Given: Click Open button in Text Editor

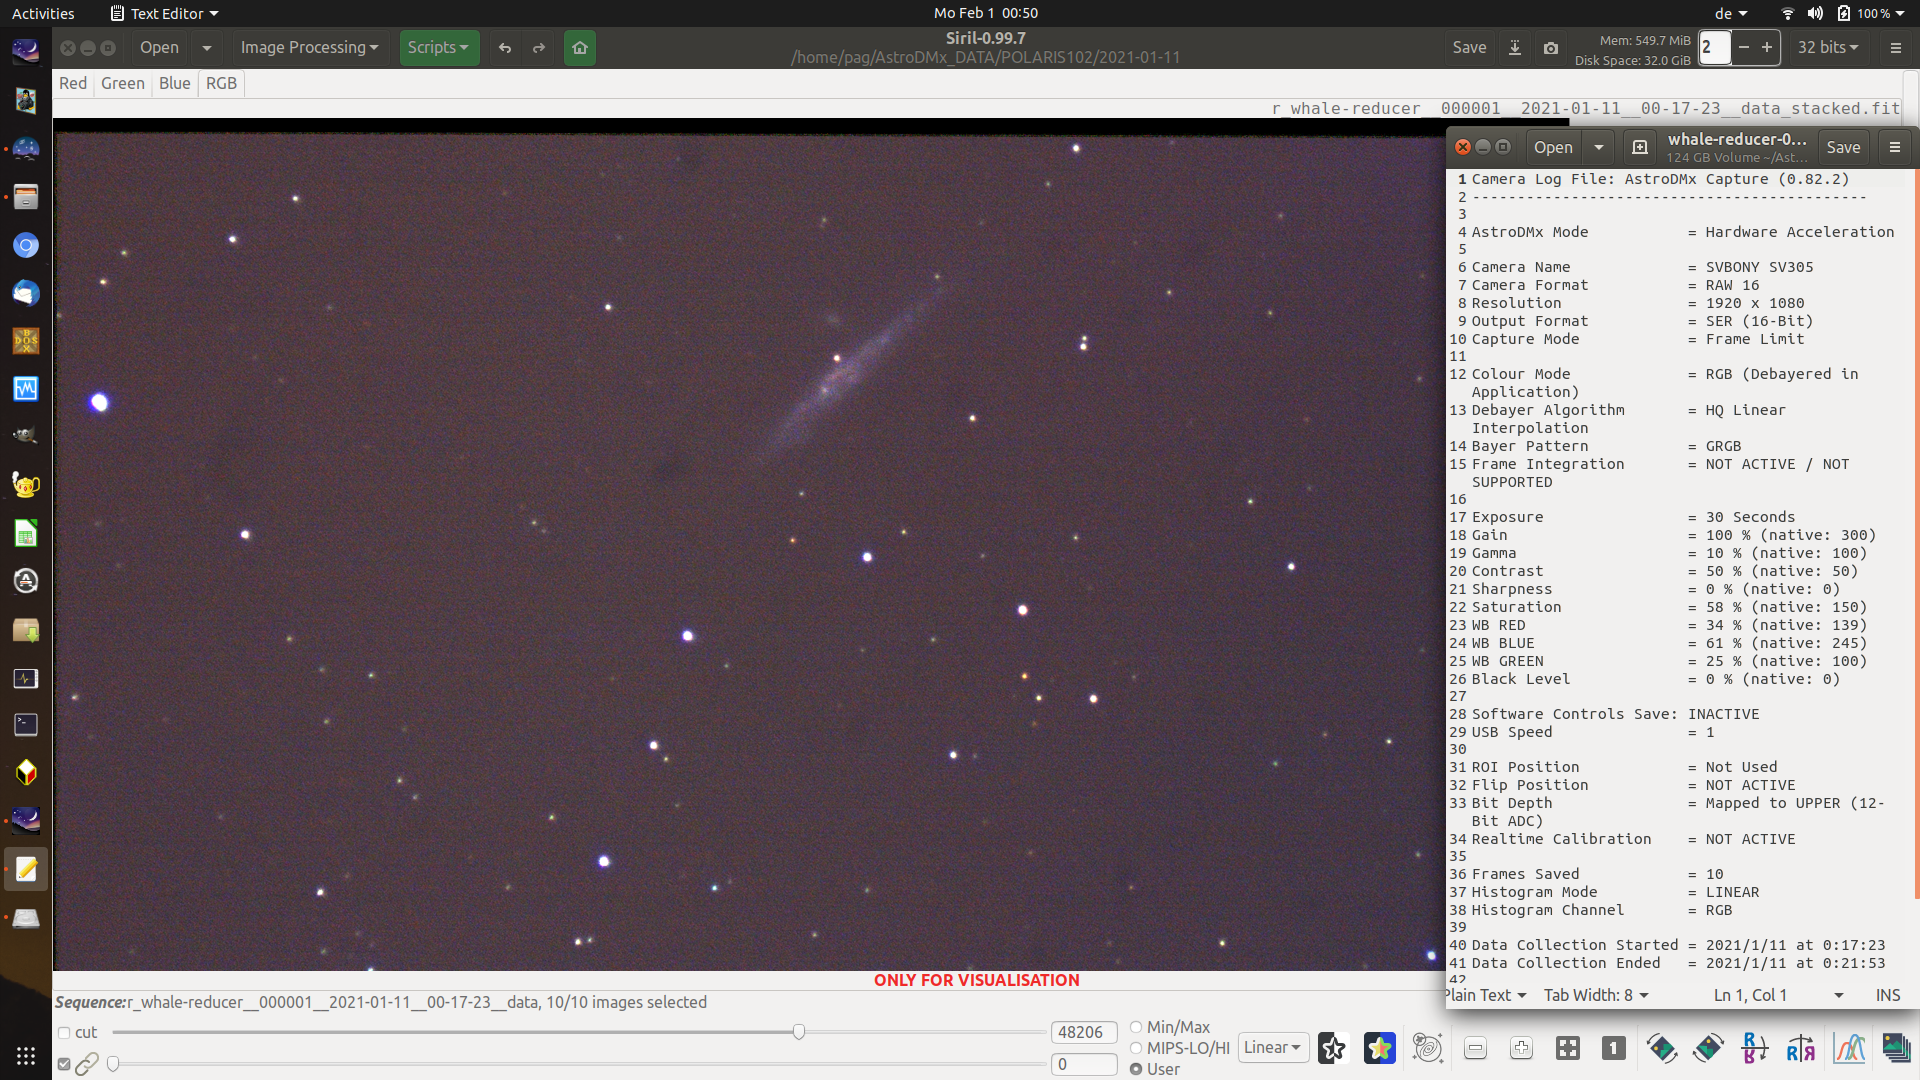Looking at the screenshot, I should pyautogui.click(x=1553, y=147).
